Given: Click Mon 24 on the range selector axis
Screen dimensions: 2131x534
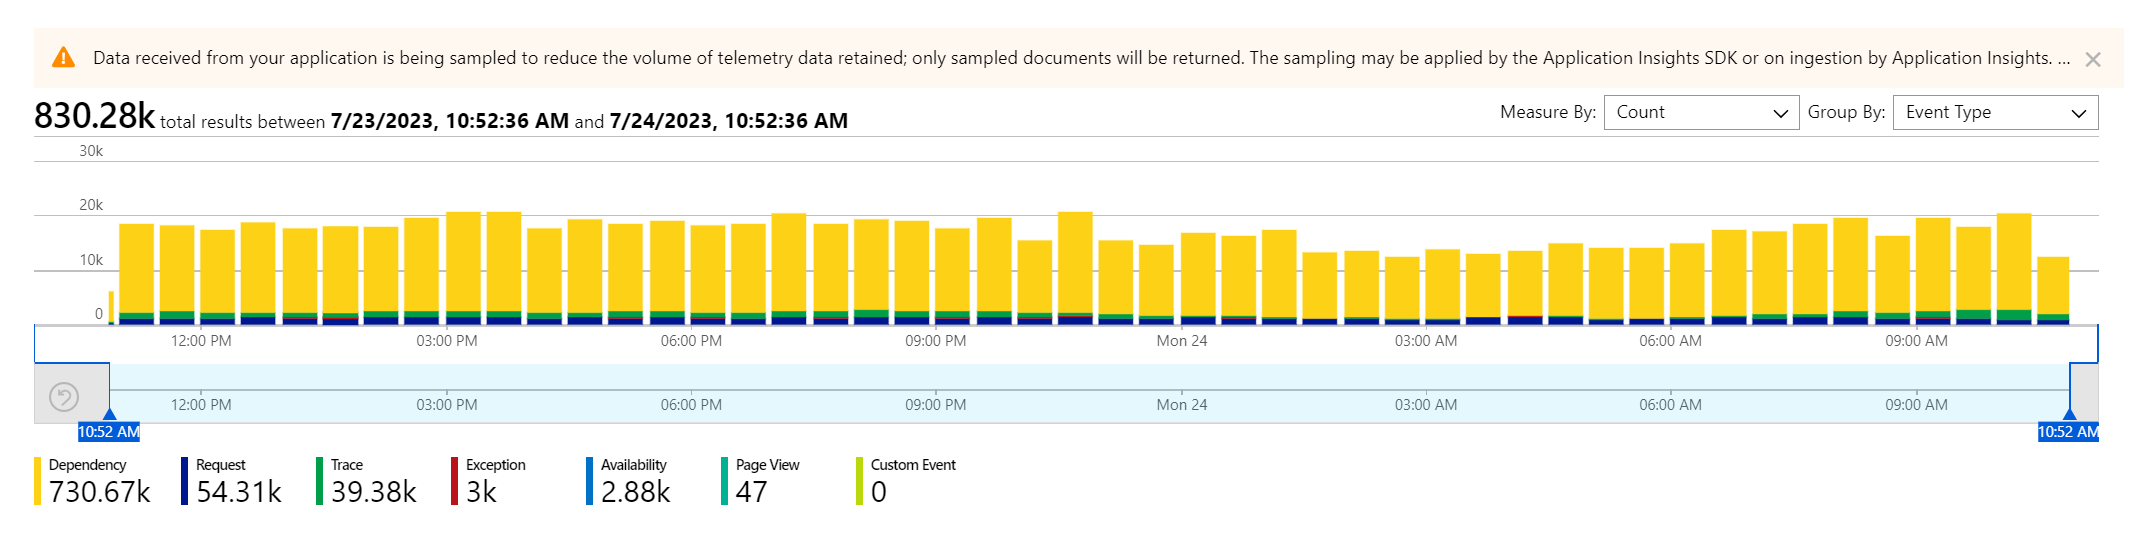Looking at the screenshot, I should 1181,405.
